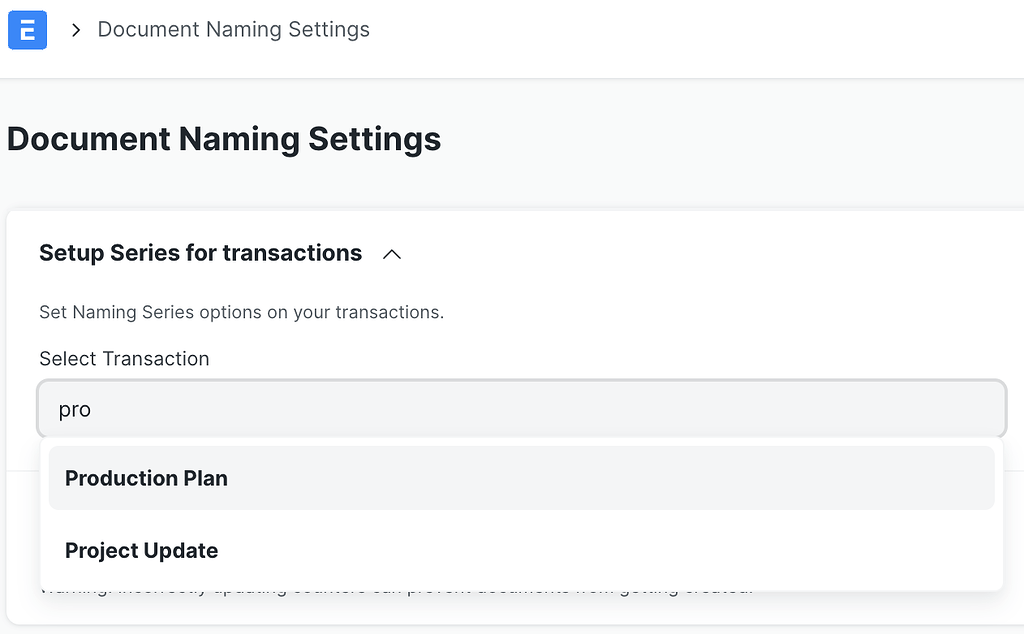The image size is (1024, 634).
Task: Click the Document Naming Settings breadcrumb
Action: pyautogui.click(x=233, y=30)
